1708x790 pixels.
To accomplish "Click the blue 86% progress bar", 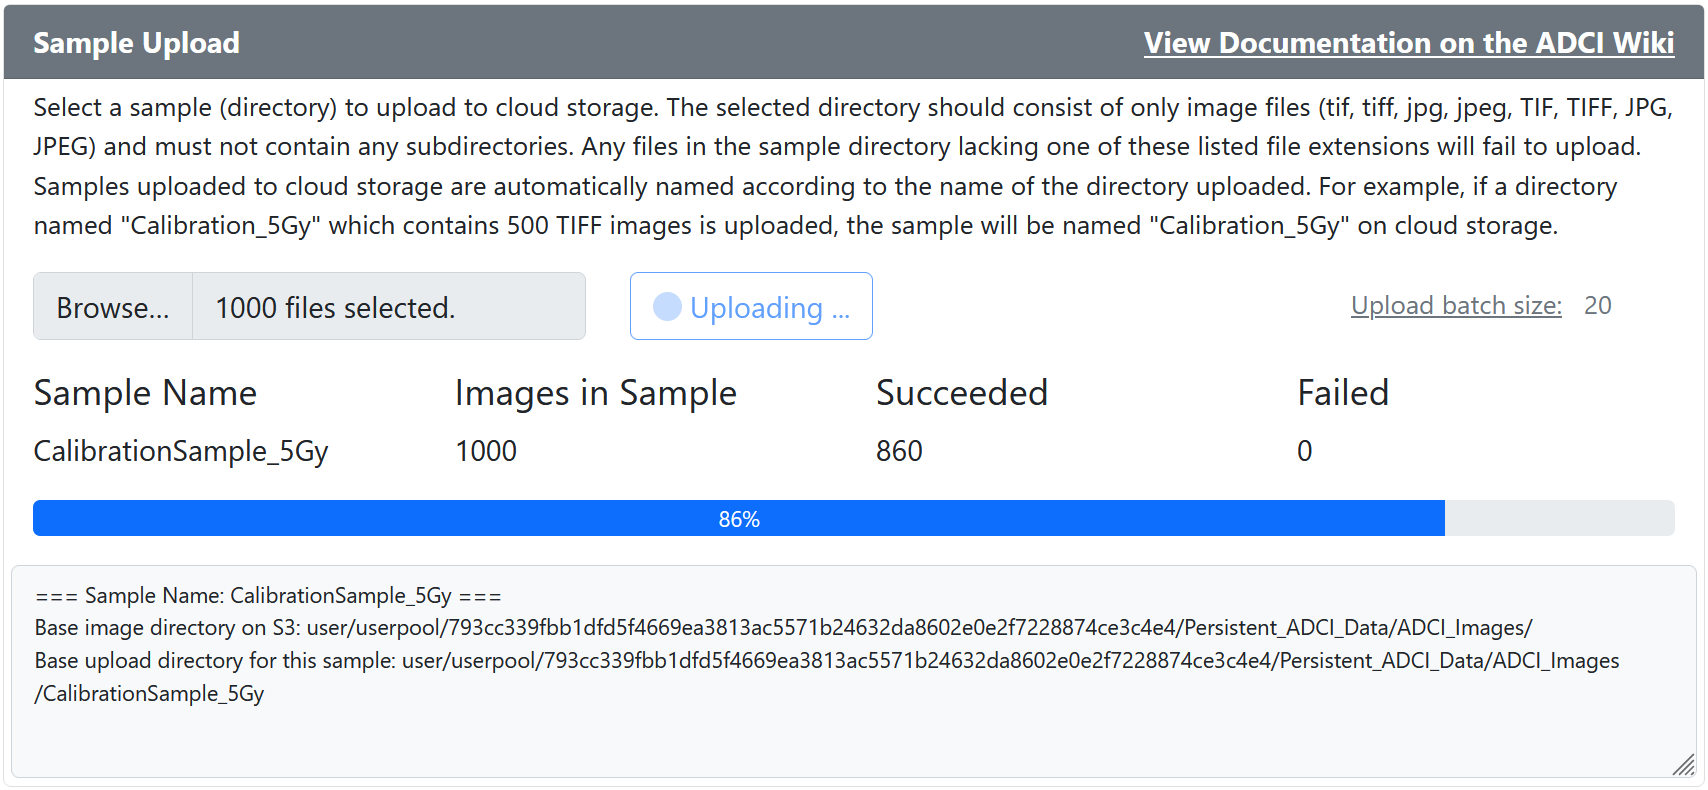I will 739,518.
